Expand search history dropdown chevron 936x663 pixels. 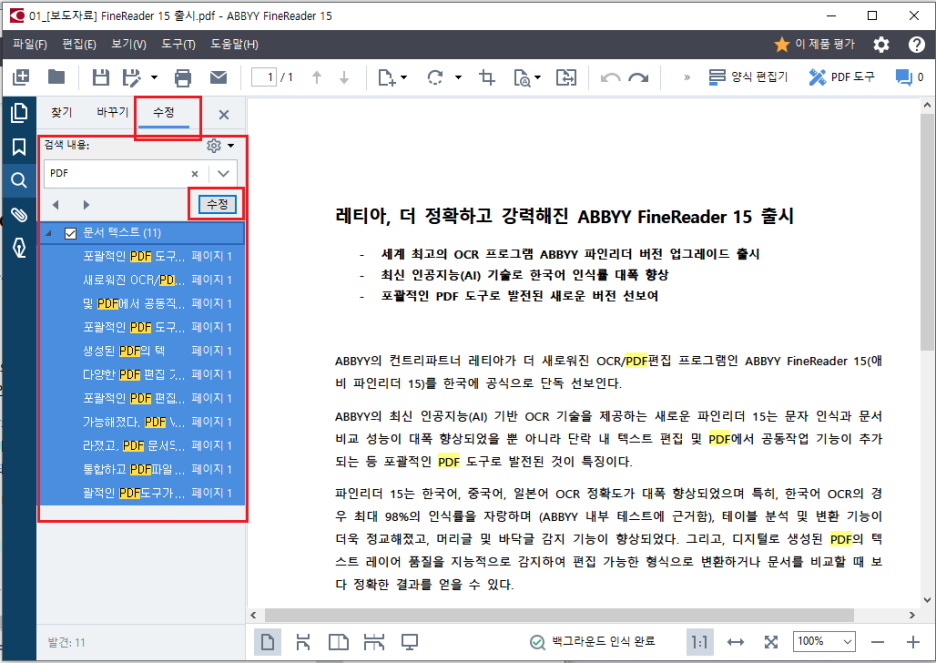pos(223,174)
